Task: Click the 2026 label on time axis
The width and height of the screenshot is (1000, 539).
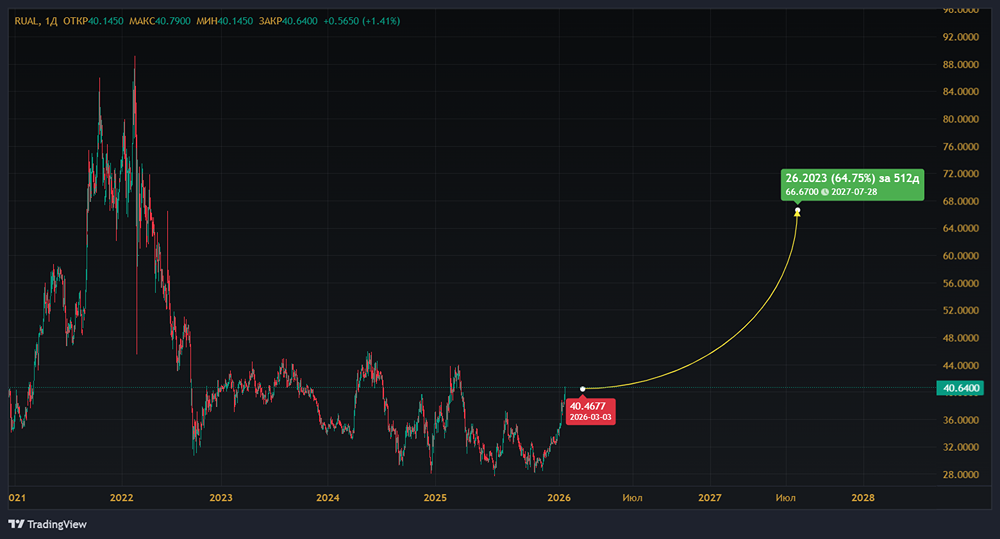Action: tap(559, 498)
